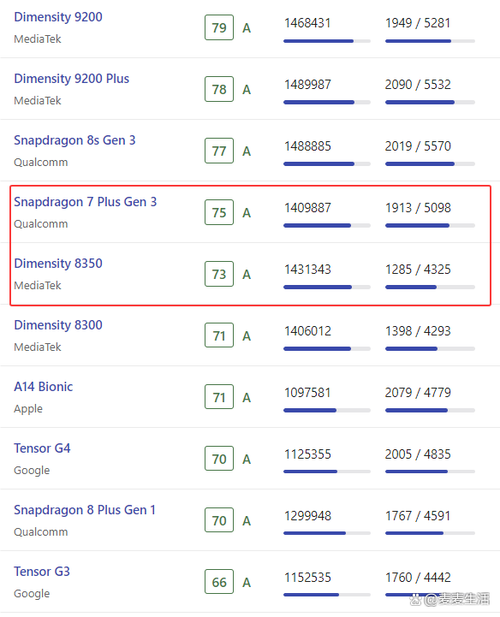Click the AnTuTu score bar under 1468431
Image resolution: width=500 pixels, height=617 pixels.
pos(327,41)
